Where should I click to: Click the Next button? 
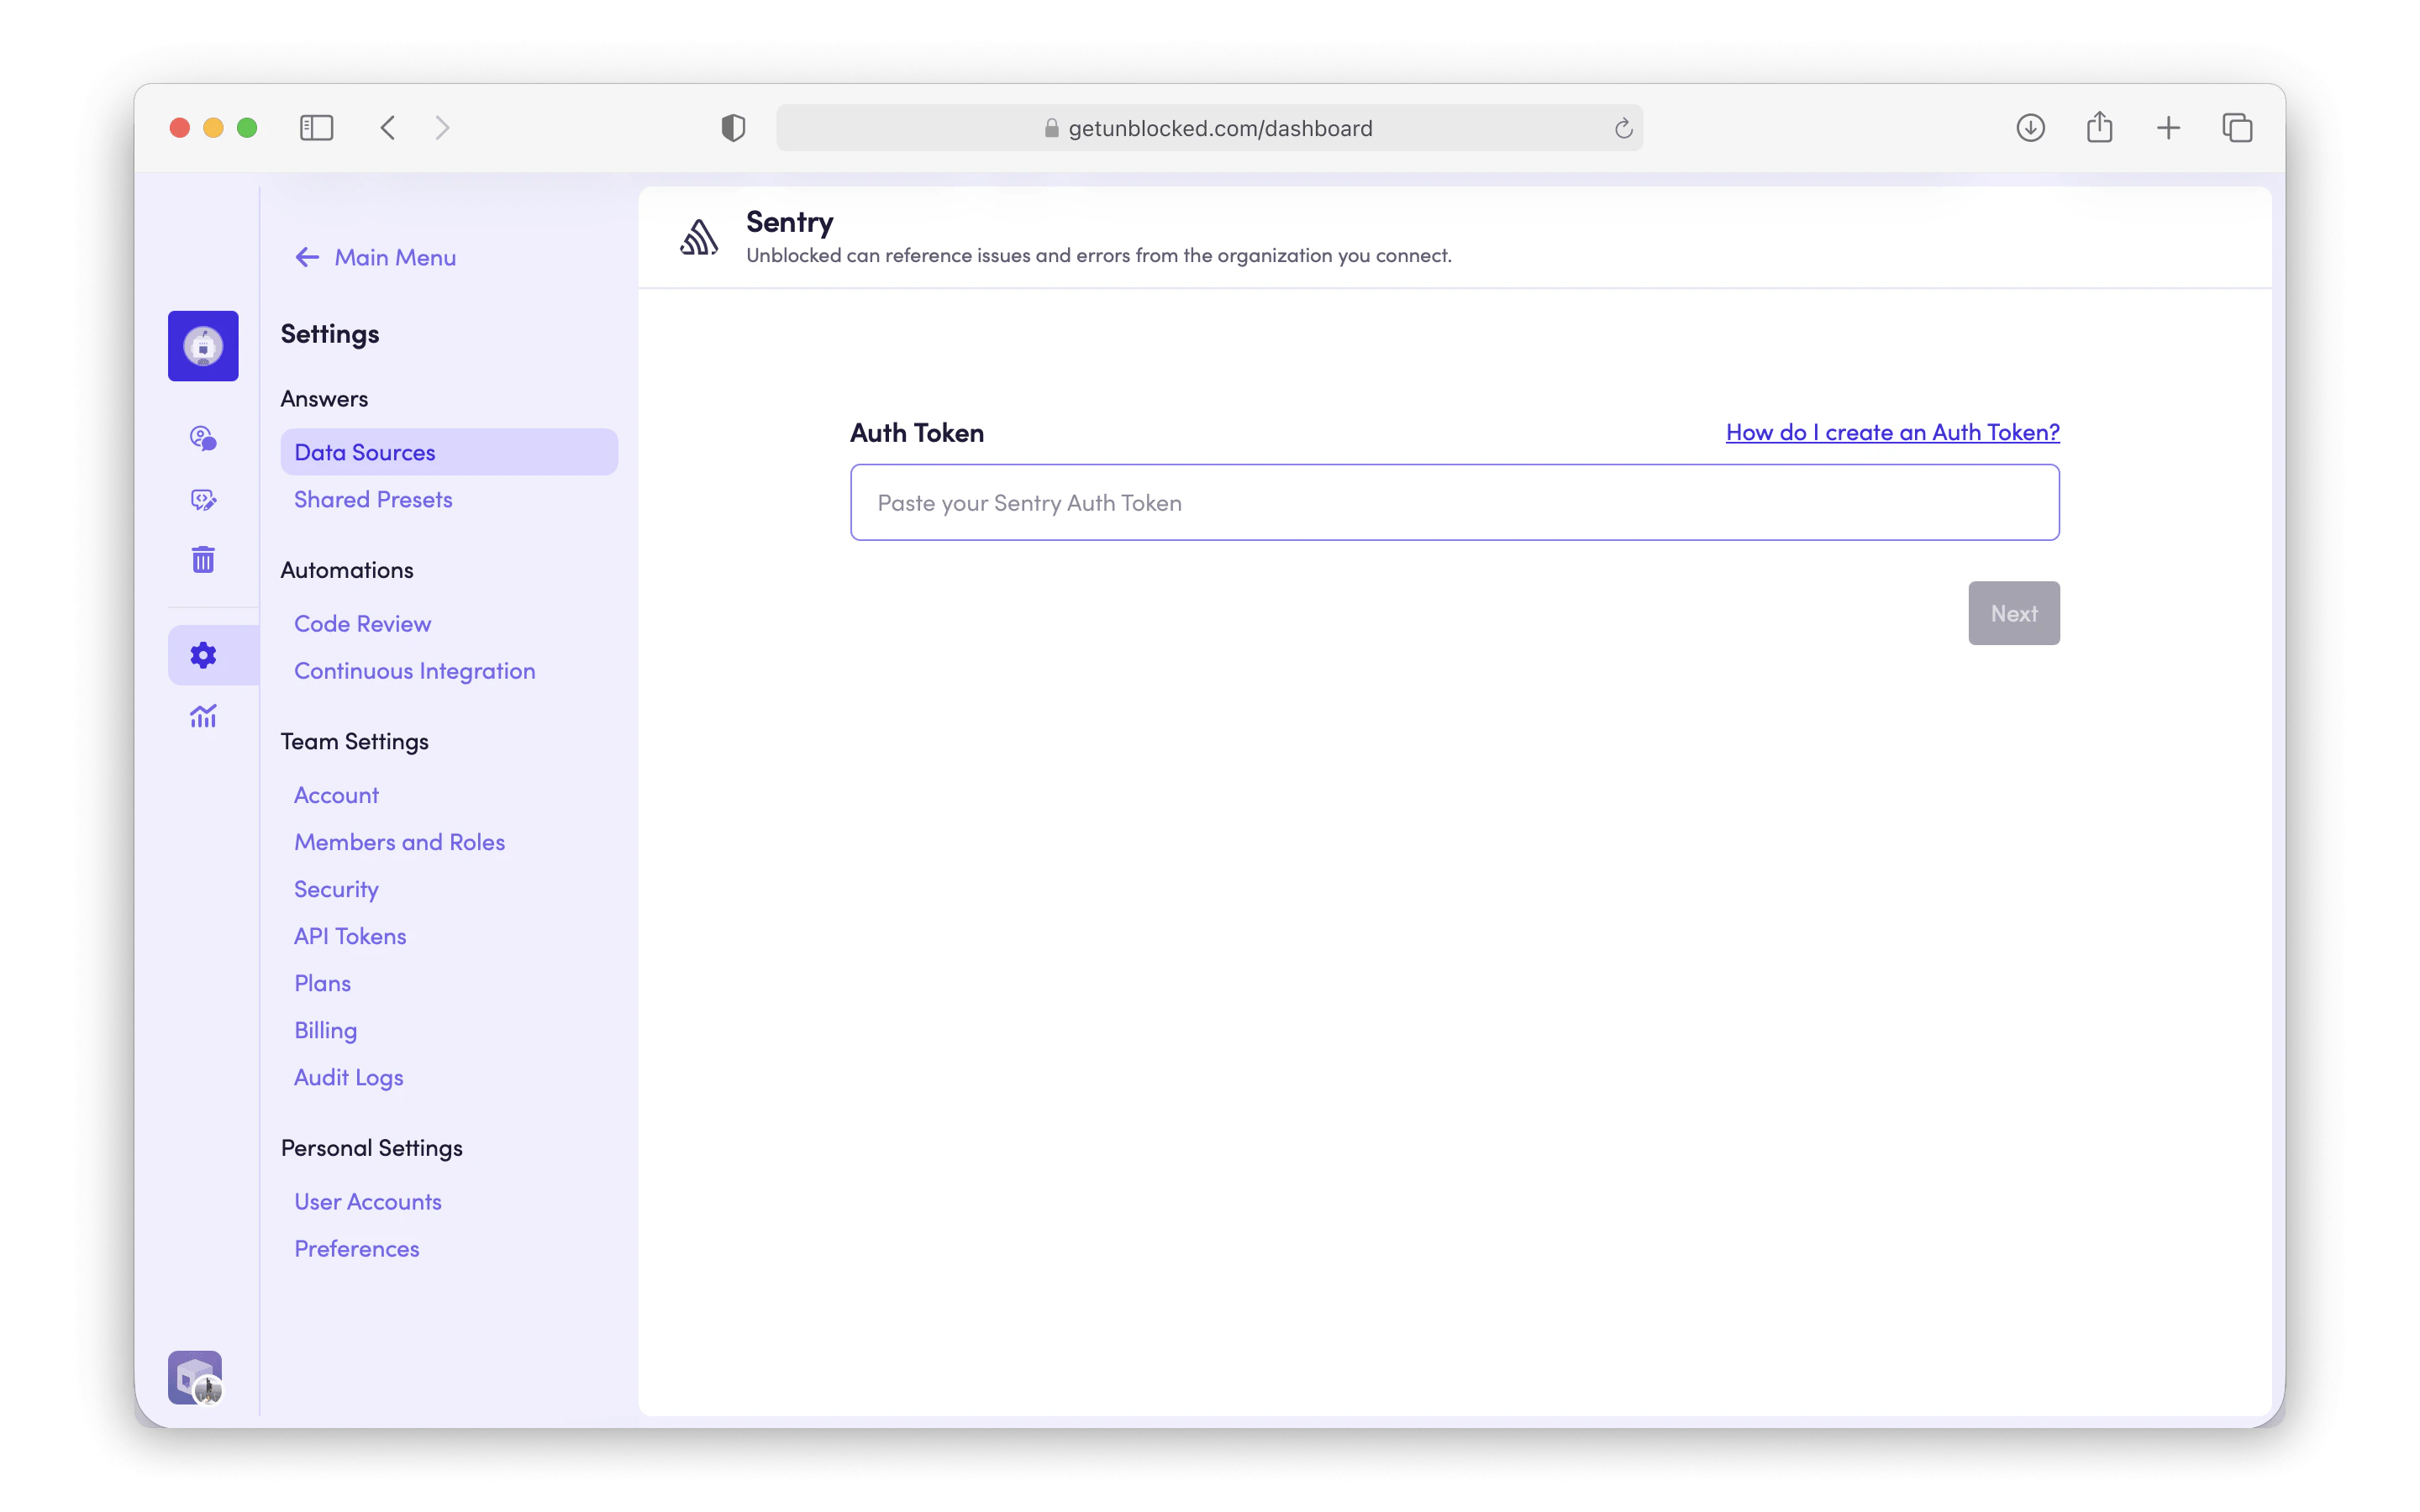[x=2013, y=613]
